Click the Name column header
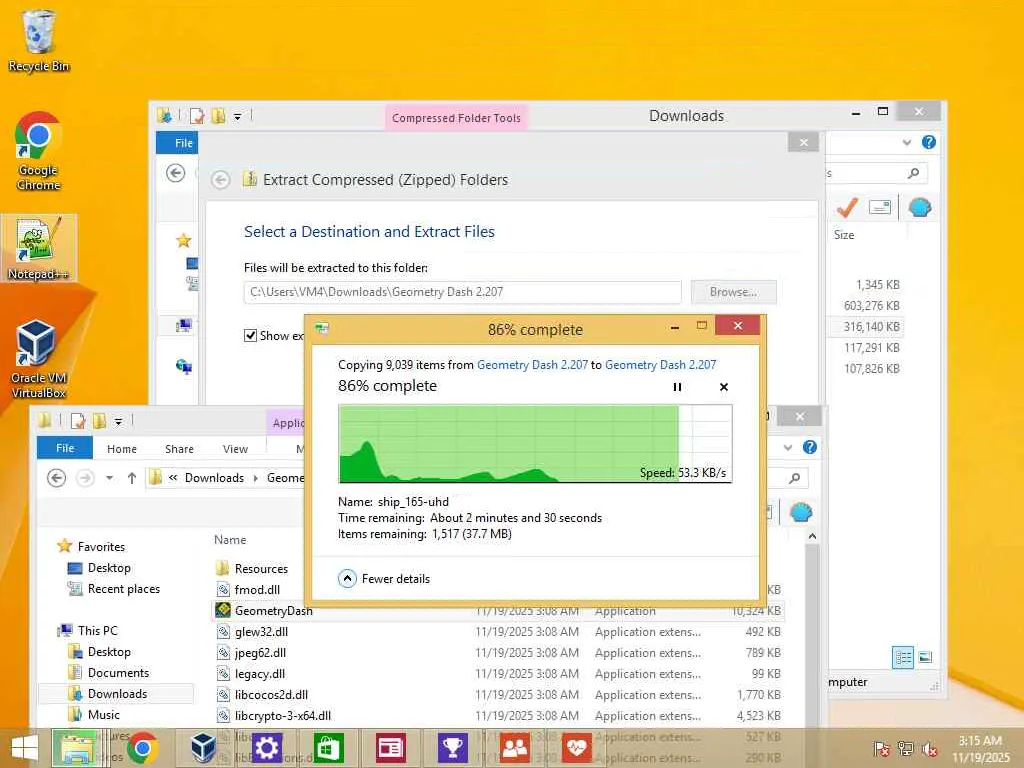Screen dimensions: 1024x768 (x=230, y=540)
